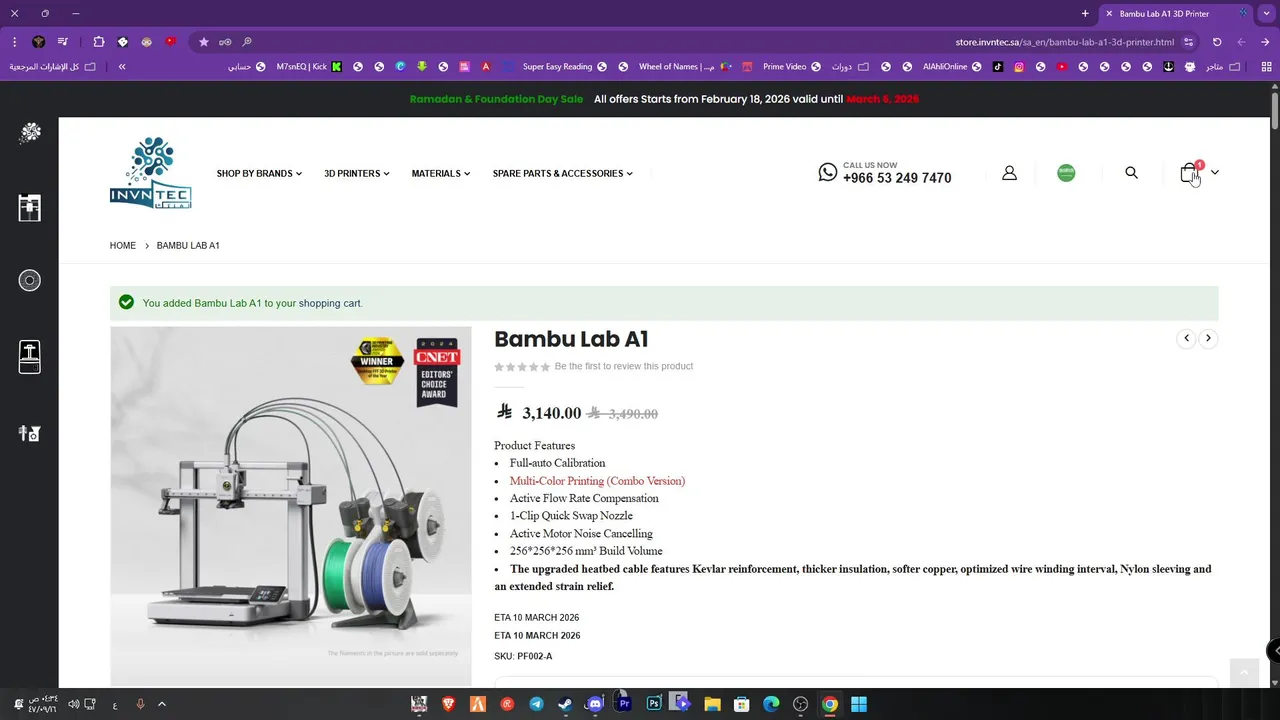Expand the Materials menu
The image size is (1280, 720).
pos(441,173)
